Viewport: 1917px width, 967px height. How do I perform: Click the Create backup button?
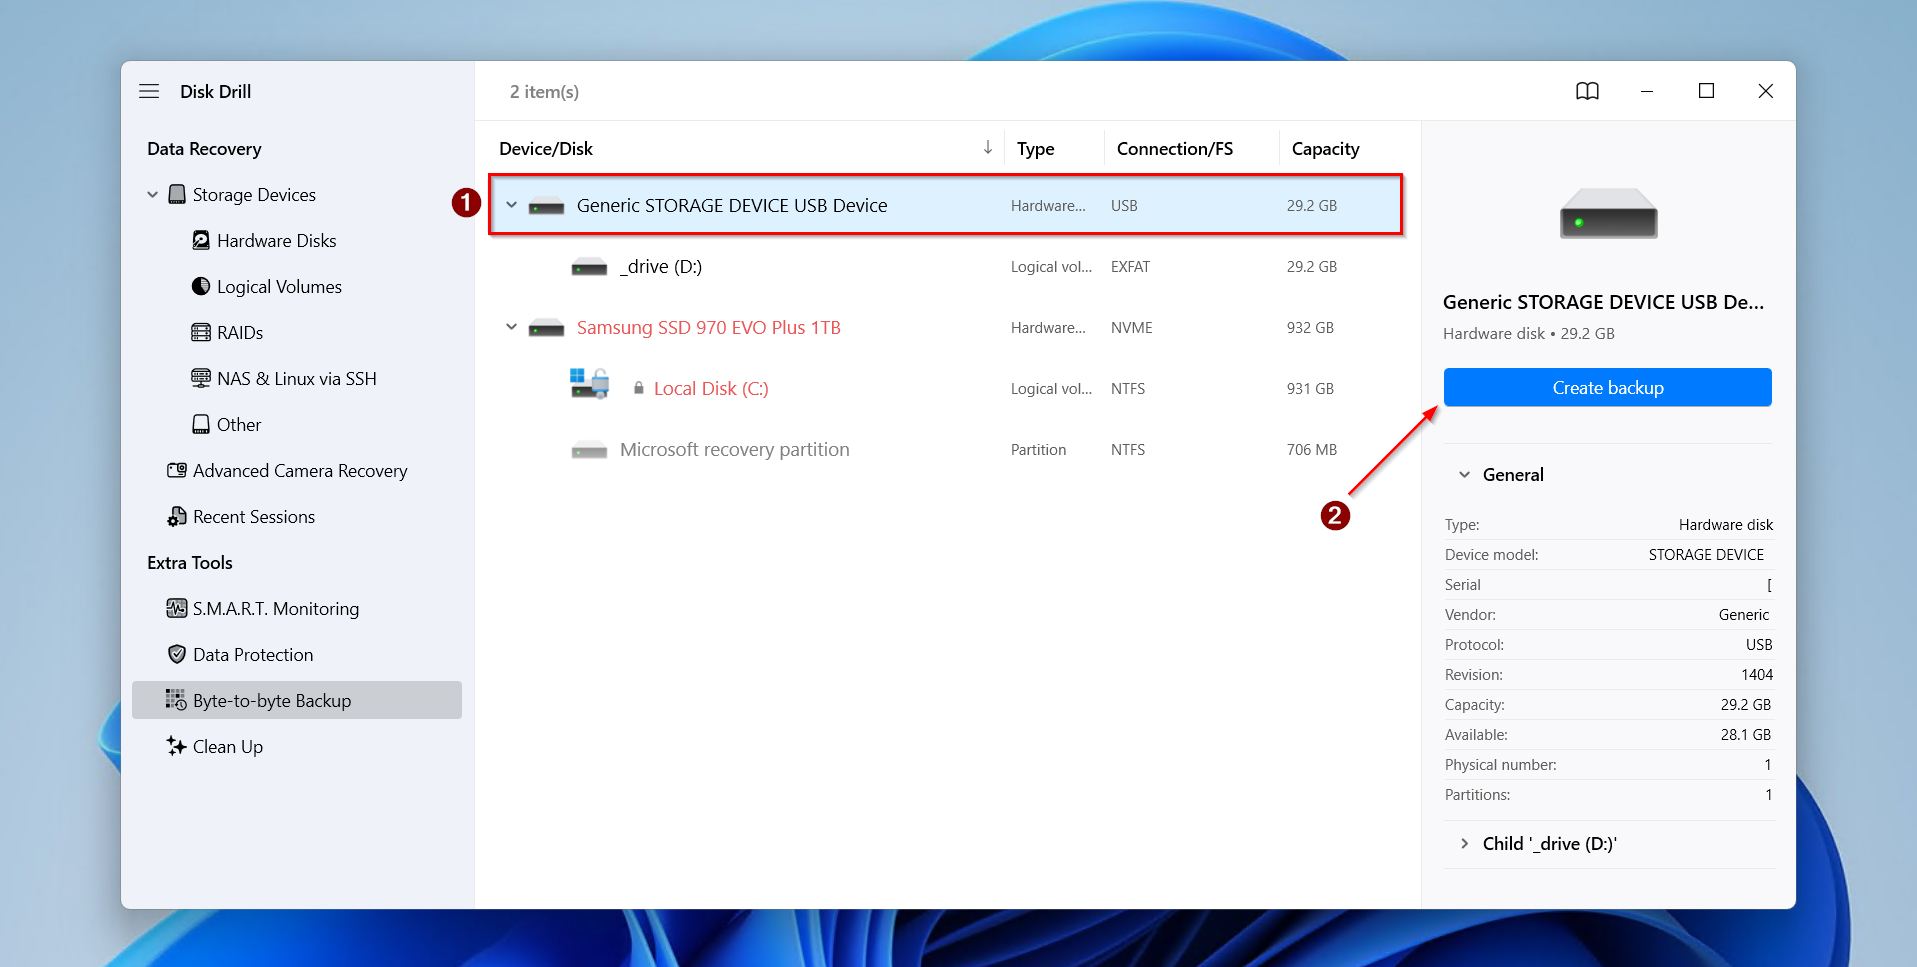pyautogui.click(x=1606, y=387)
